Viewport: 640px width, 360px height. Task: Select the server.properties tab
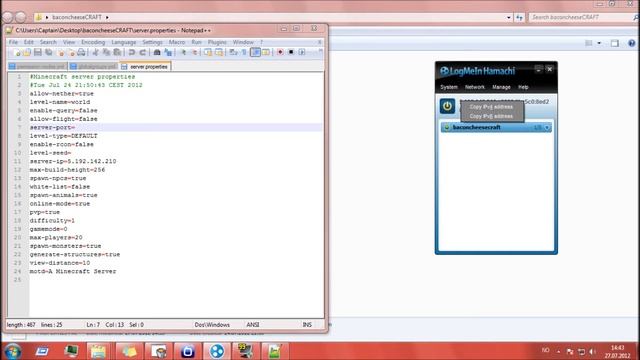click(145, 67)
